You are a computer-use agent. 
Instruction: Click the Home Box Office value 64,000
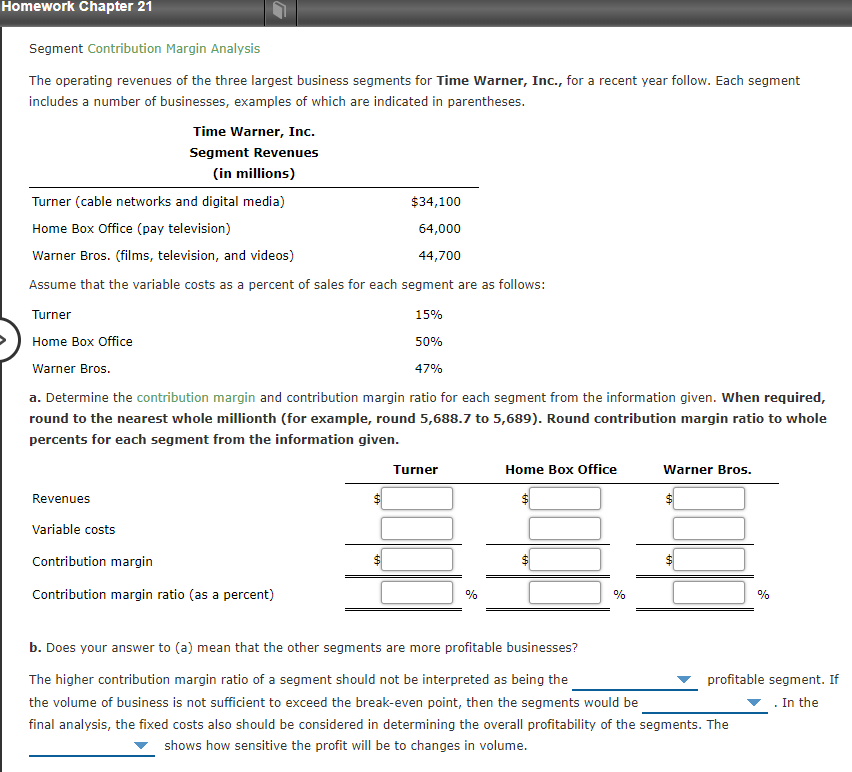click(x=439, y=229)
